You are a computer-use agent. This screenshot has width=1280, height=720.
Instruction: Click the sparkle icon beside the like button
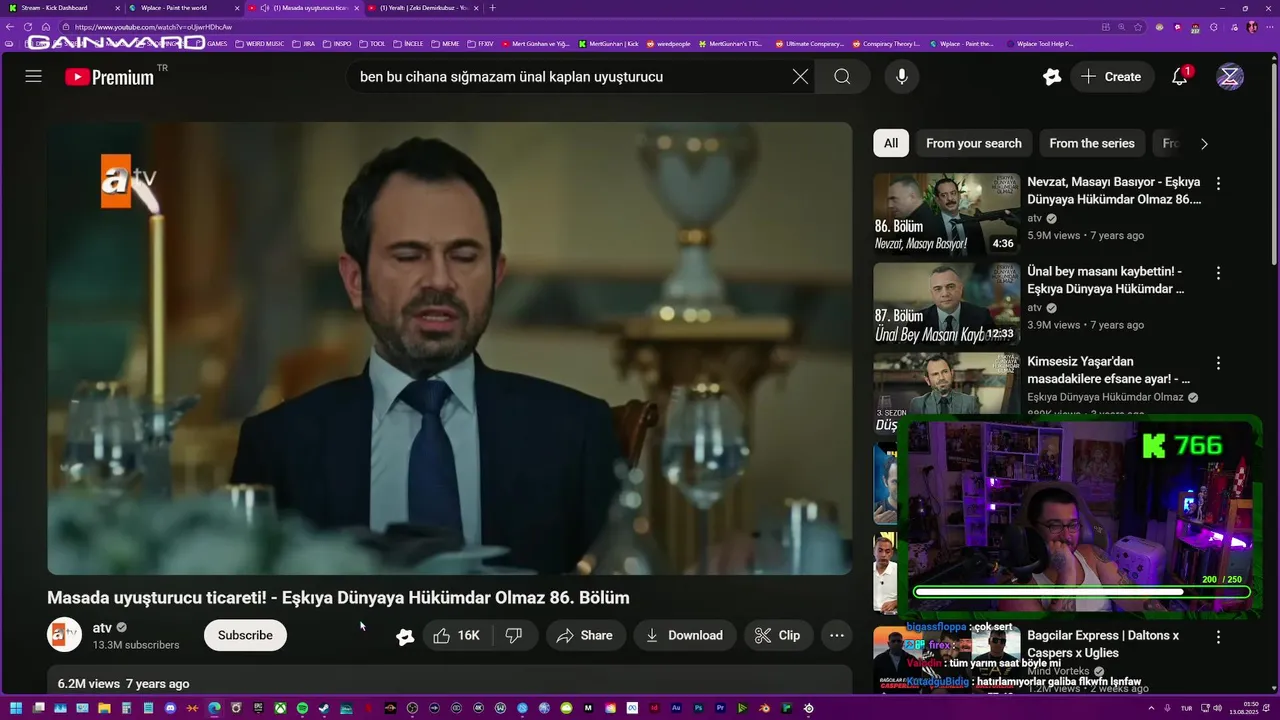point(405,636)
